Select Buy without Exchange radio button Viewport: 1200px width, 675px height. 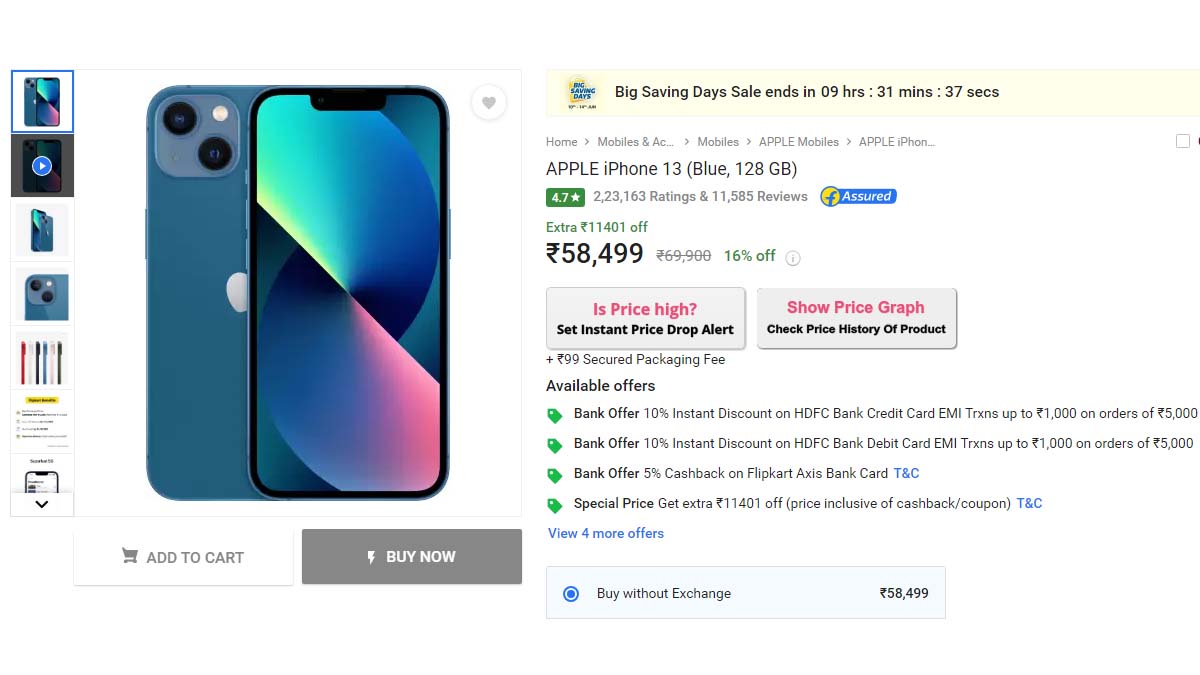[x=571, y=594]
